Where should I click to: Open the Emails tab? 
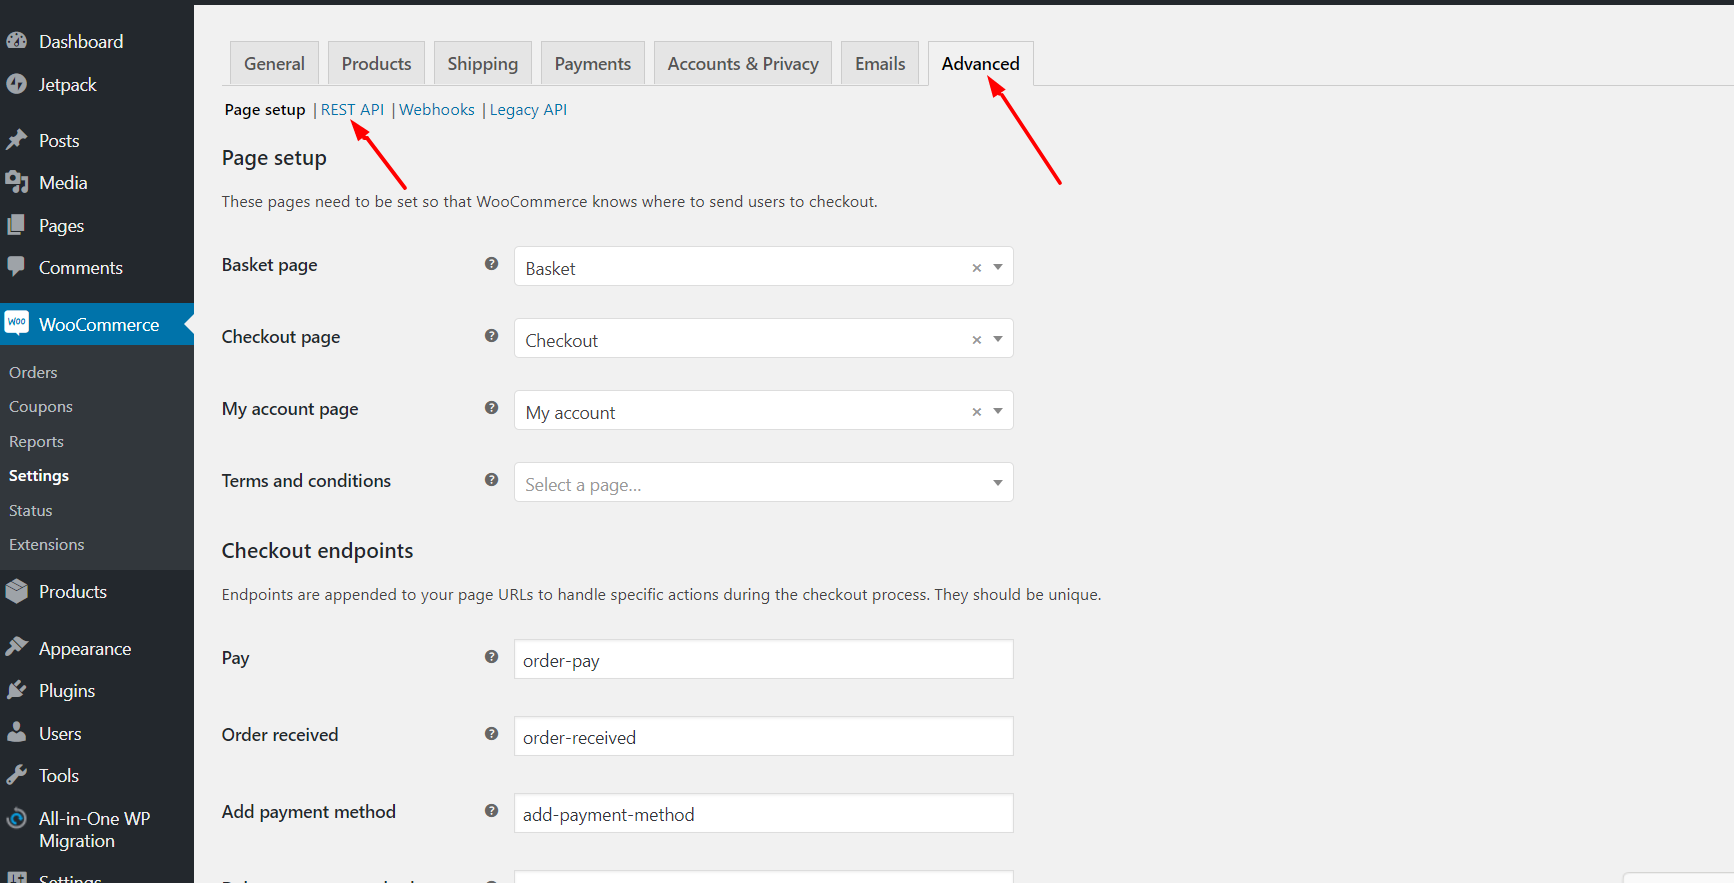[880, 63]
